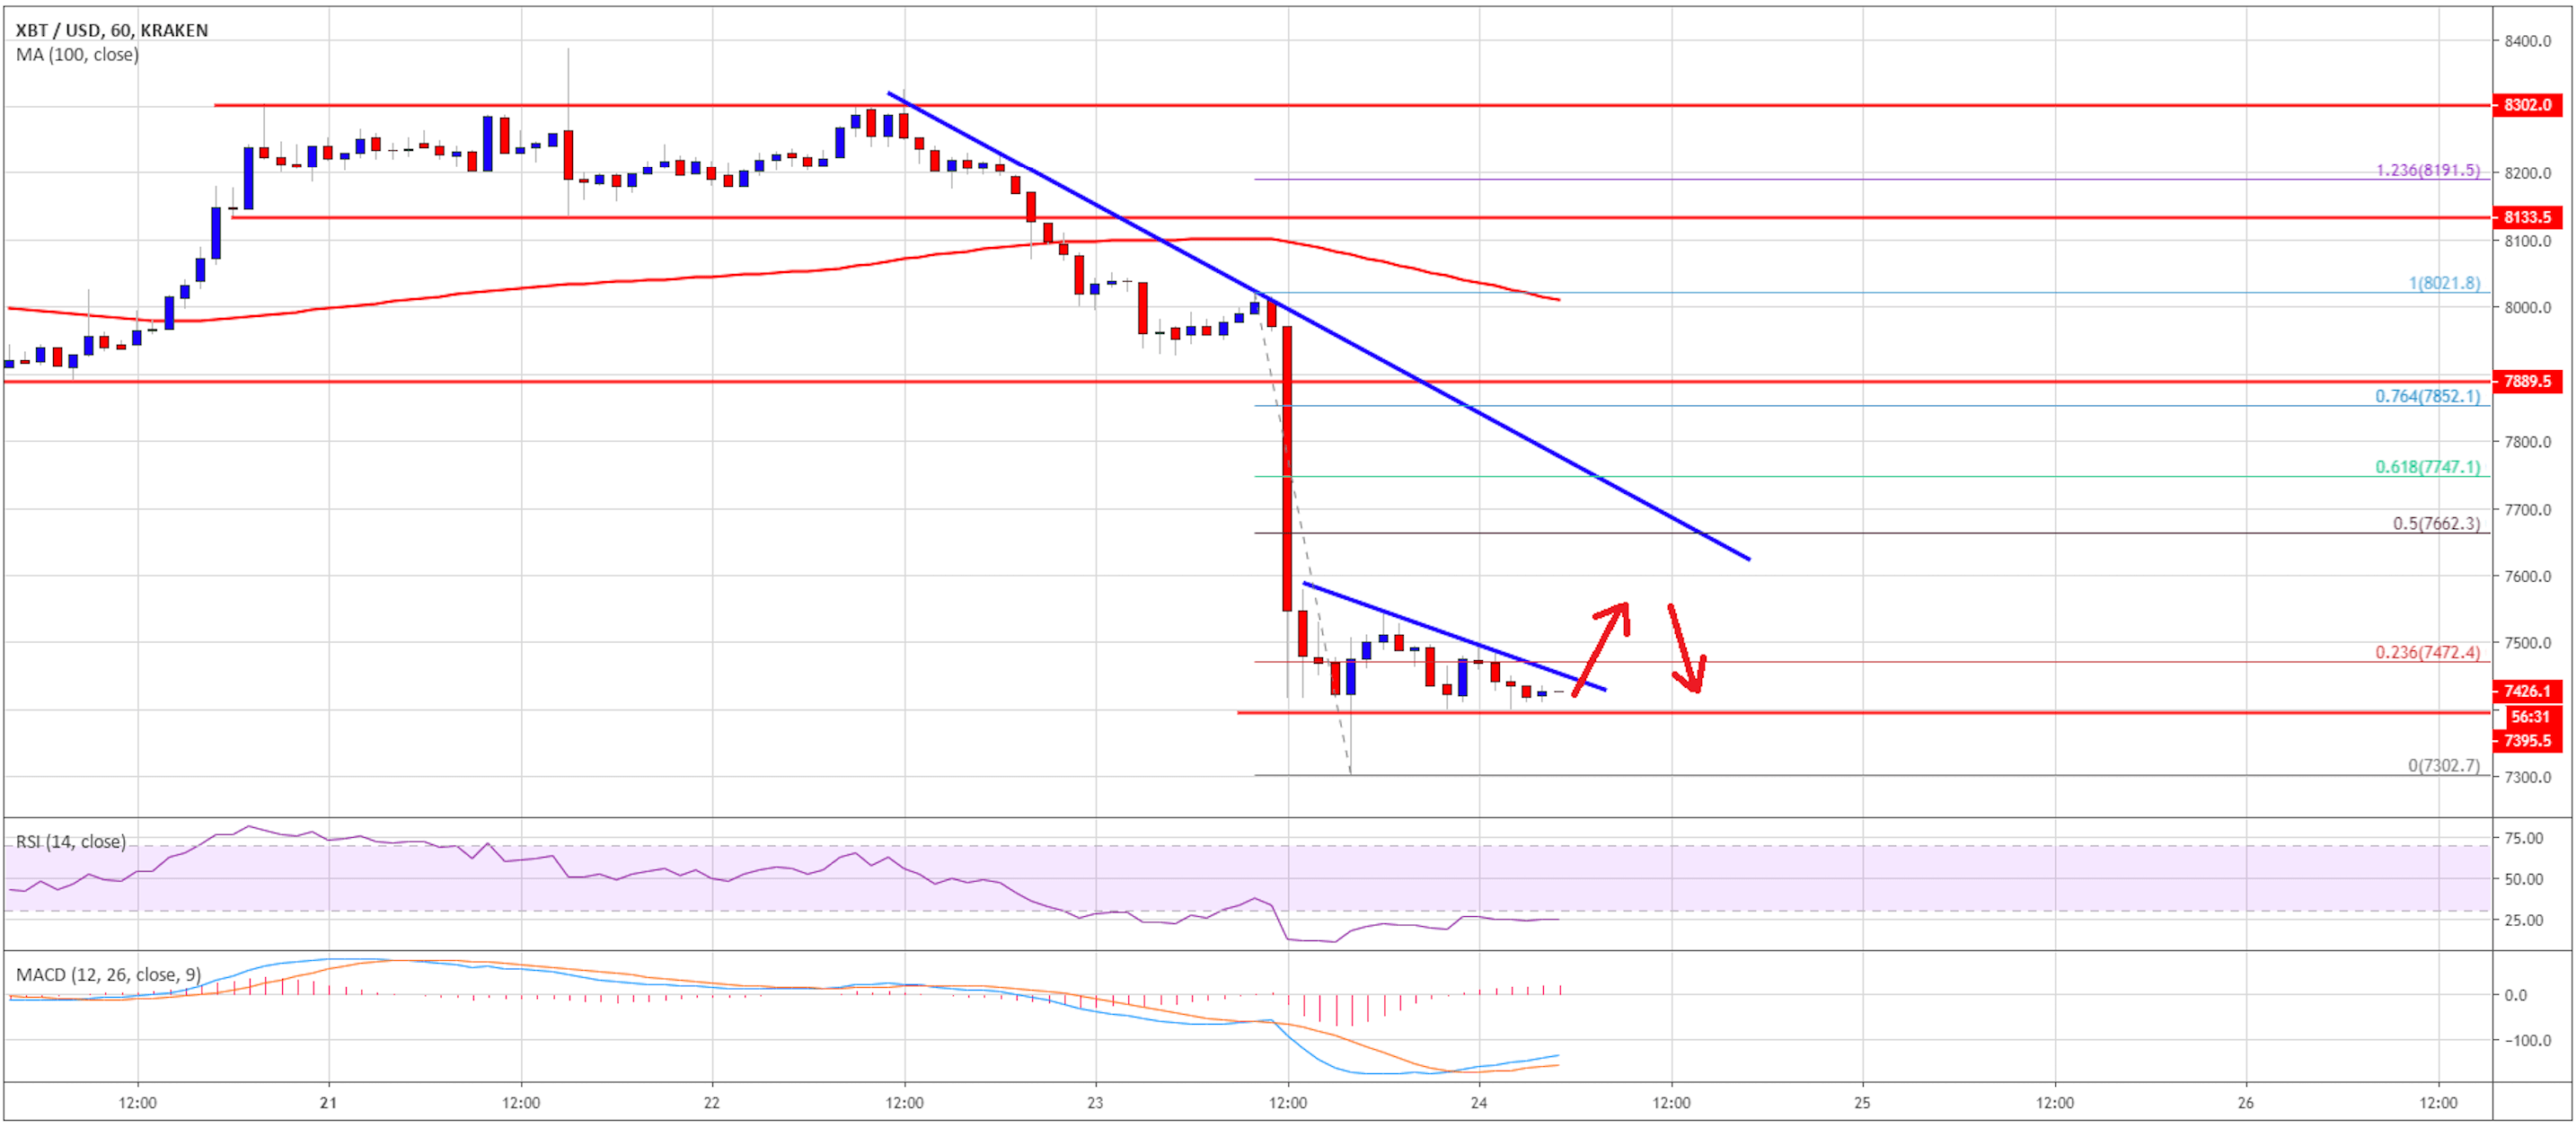Click the RSI (14, close) indicator label

70,841
